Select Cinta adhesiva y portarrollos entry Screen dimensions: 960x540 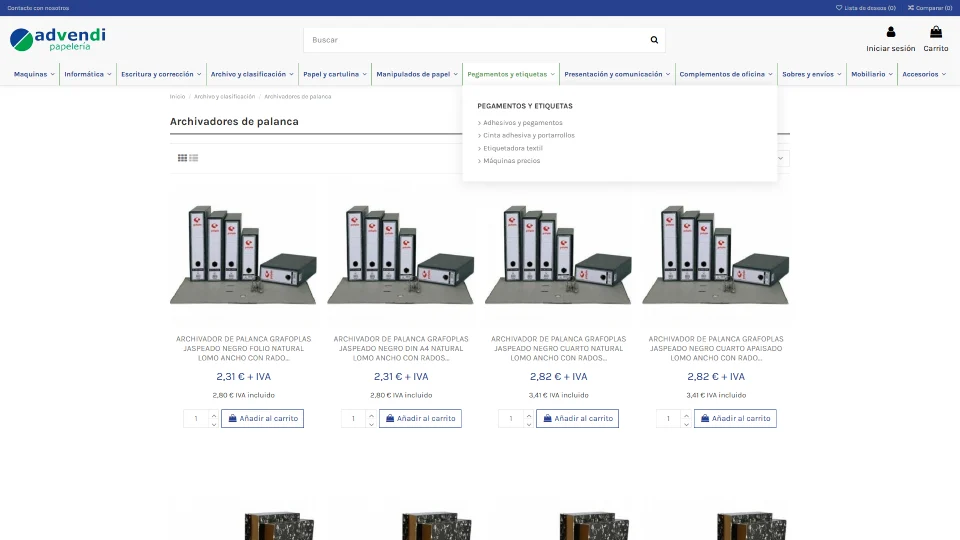(x=528, y=135)
